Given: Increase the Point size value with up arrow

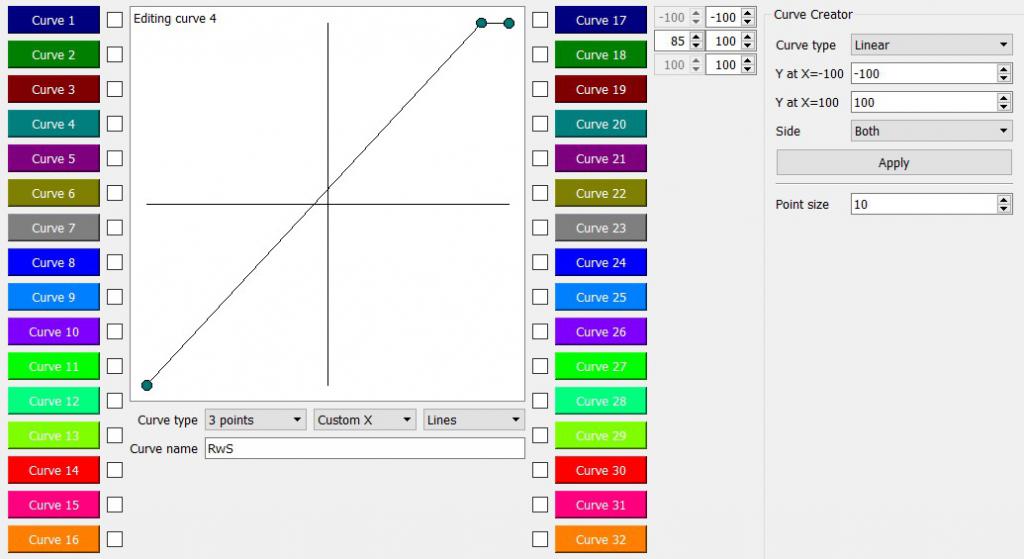Looking at the screenshot, I should click(1004, 199).
